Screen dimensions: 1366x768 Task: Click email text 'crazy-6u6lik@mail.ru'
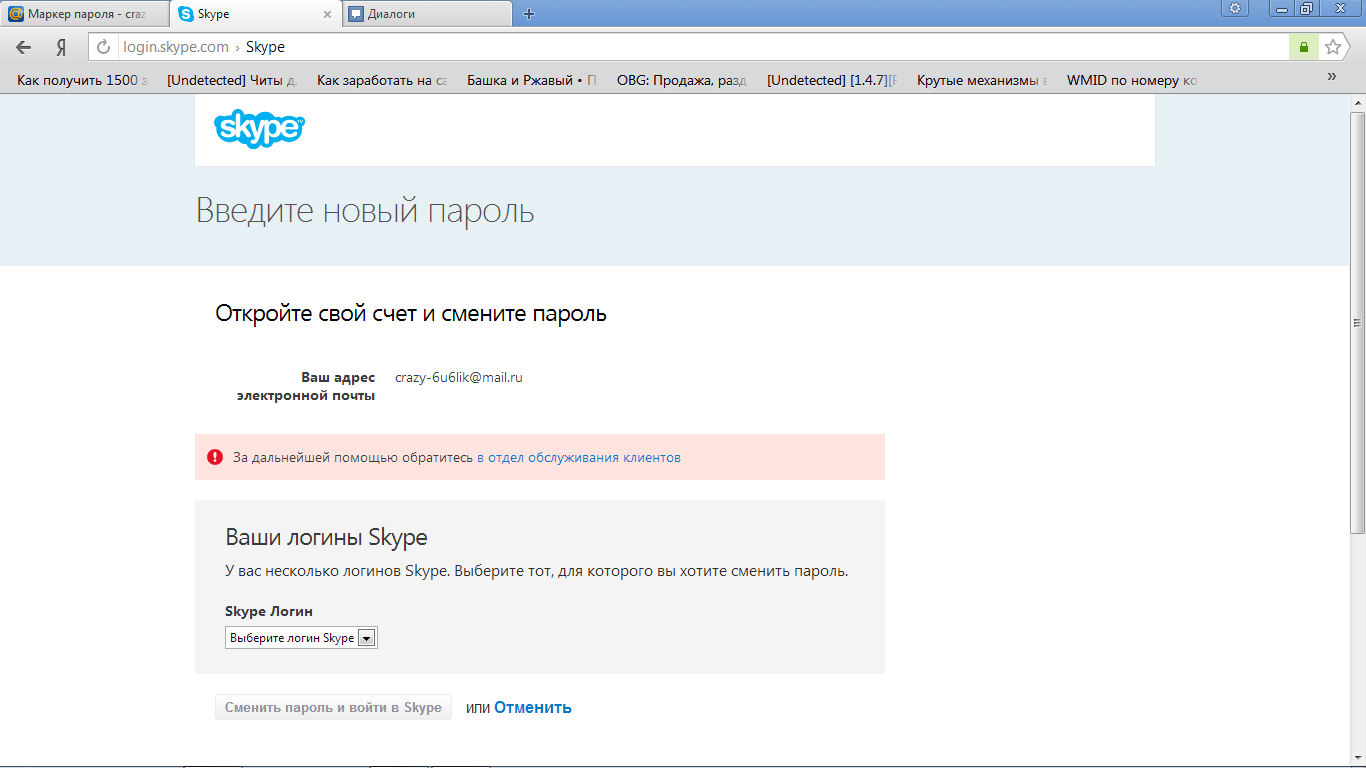pos(459,377)
